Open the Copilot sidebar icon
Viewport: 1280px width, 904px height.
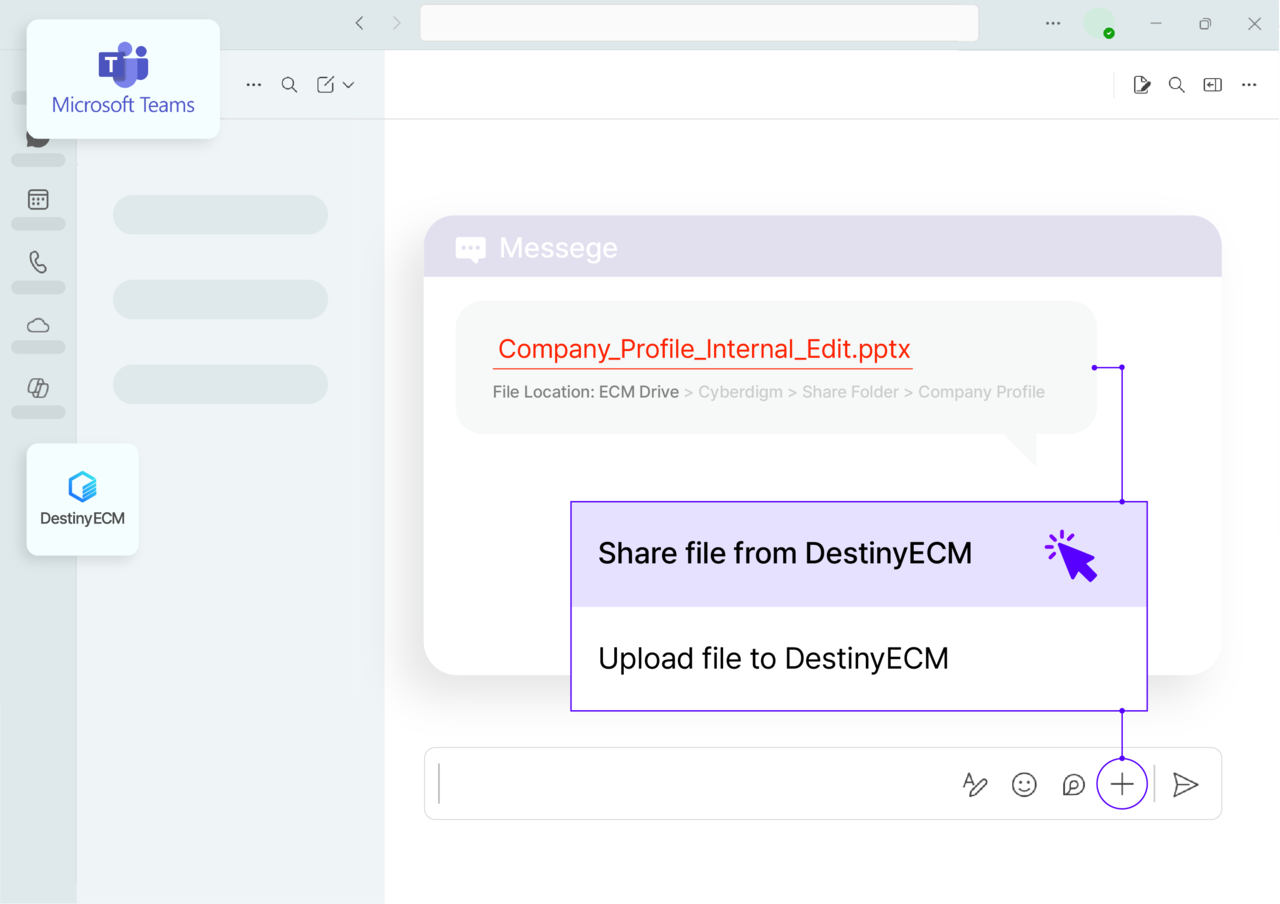[38, 388]
